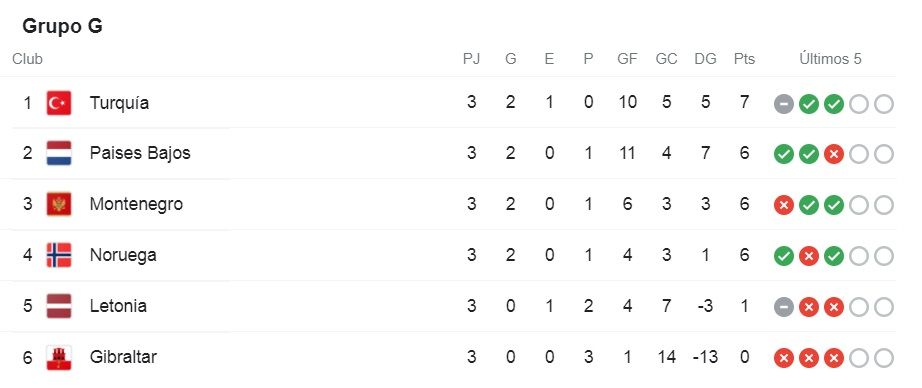This screenshot has height=388, width=922.
Task: Click Noruega's middle red loss icon
Action: [x=809, y=256]
